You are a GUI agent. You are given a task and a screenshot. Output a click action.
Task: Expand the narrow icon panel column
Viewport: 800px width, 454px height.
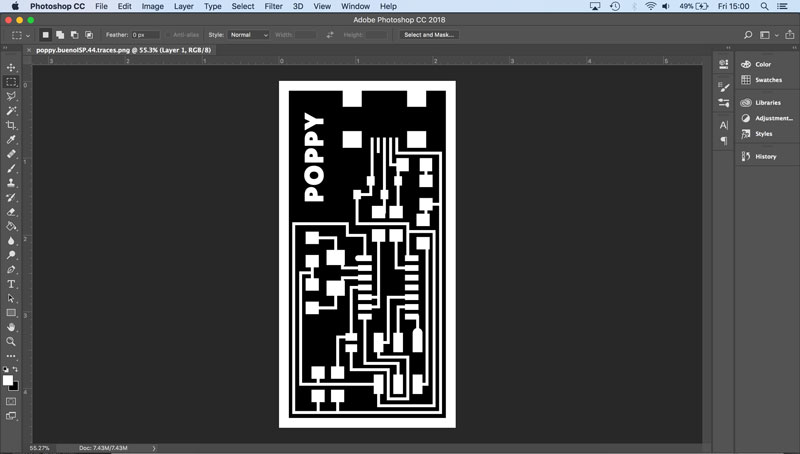pos(728,47)
